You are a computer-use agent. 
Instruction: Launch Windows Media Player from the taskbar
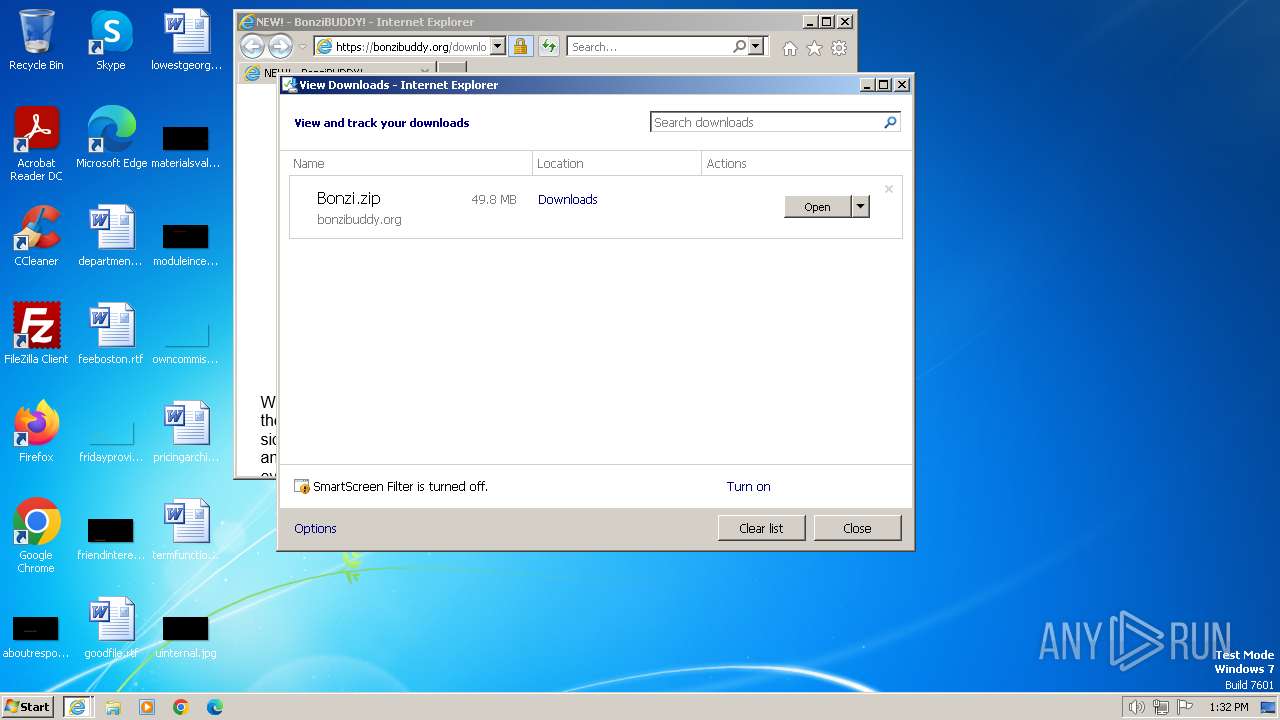tap(147, 707)
